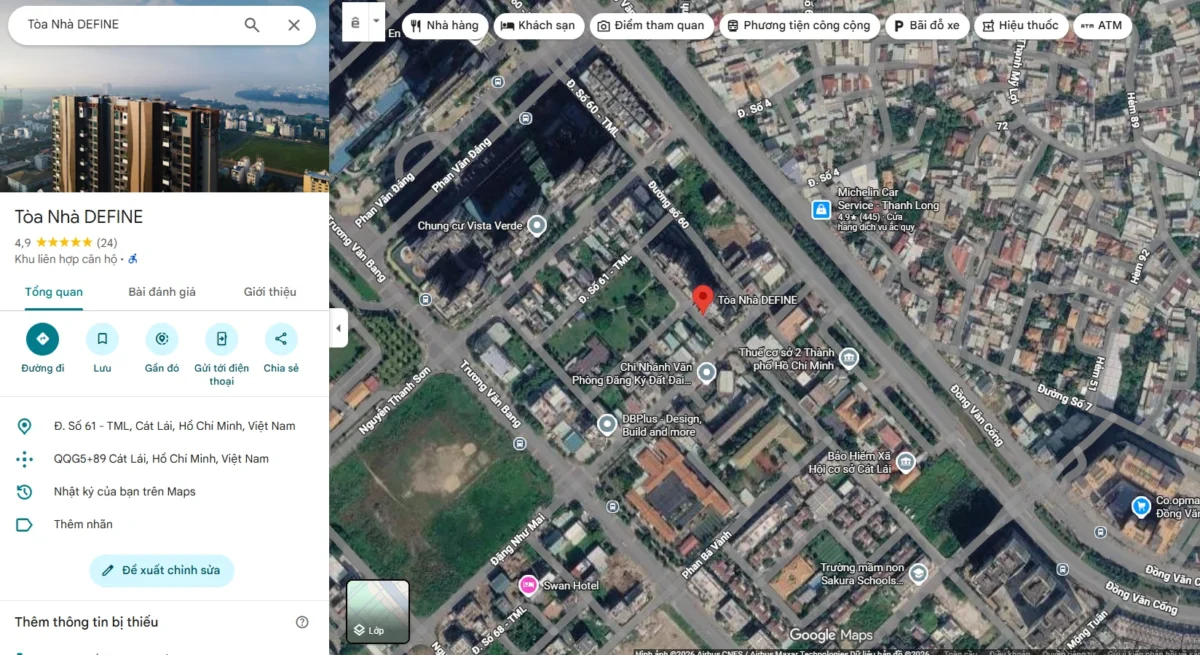Click the Tòa Nhà DEFINE search field
The width and height of the screenshot is (1200, 655).
[x=130, y=25]
